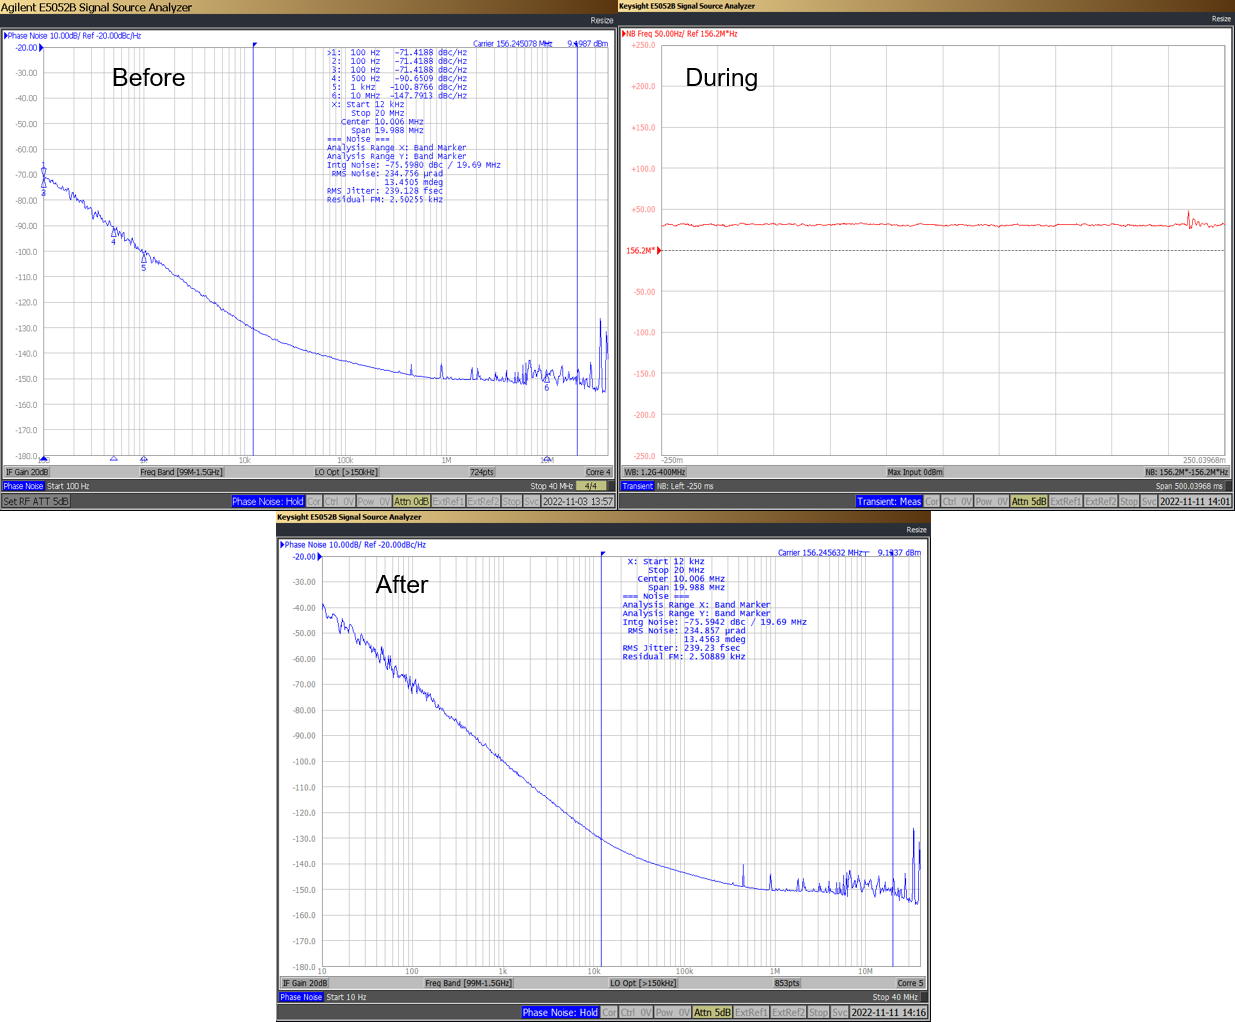Screen dimensions: 1235x1022
Task: Click the Resize button of the After window
Action: coord(916,530)
